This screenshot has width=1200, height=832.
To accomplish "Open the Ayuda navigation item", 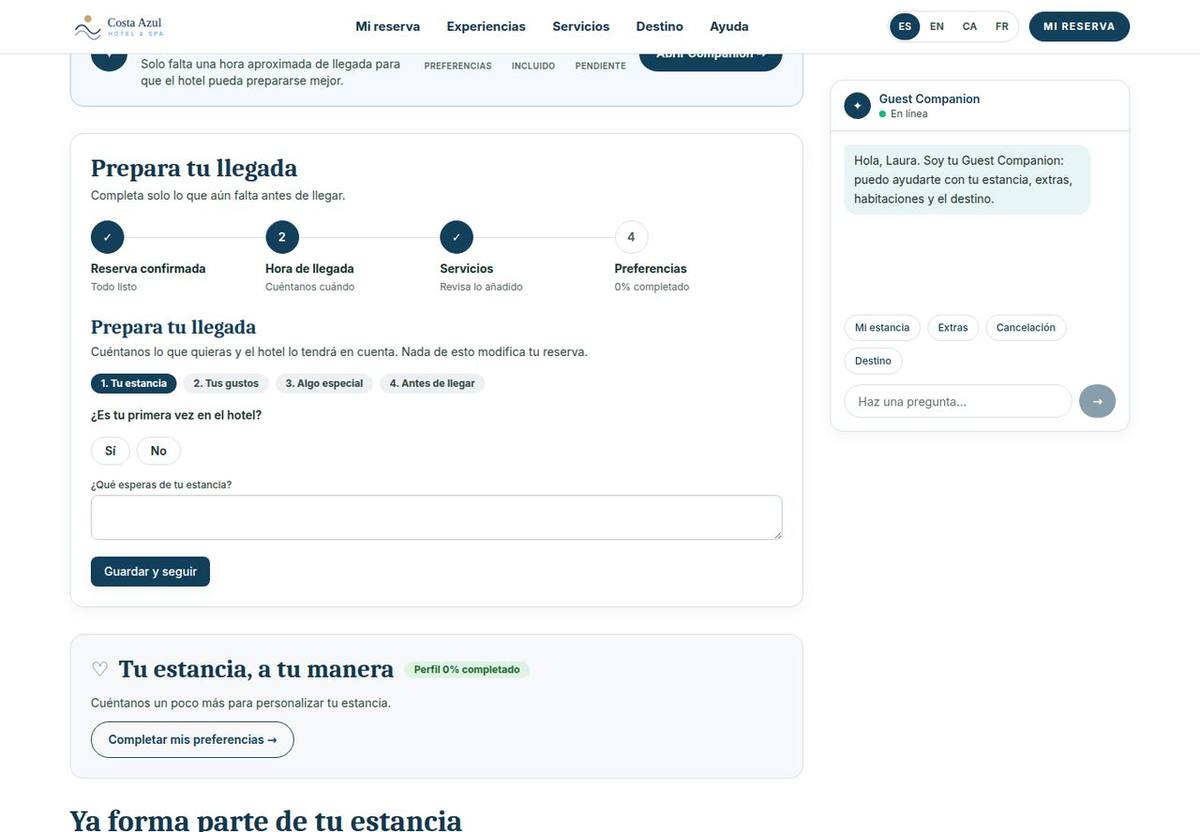I will tap(729, 27).
